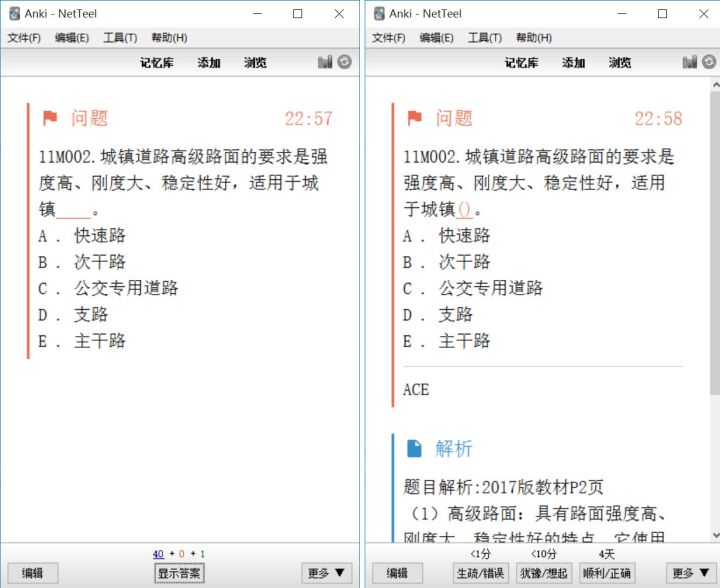Minimize the left Anki window
Screen dimensions: 720x588
point(257,14)
